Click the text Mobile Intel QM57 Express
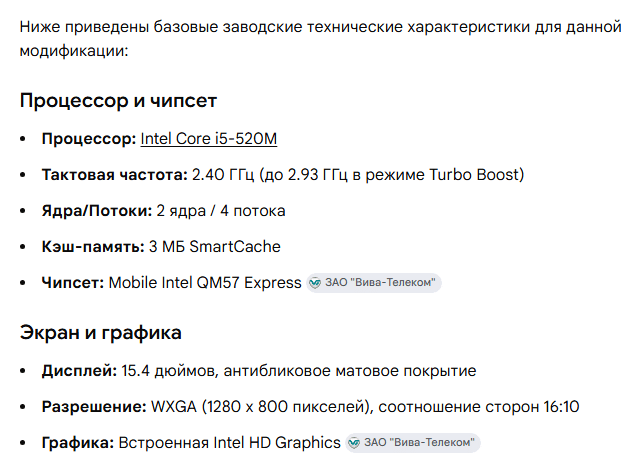This screenshot has width=636, height=460. point(205,283)
